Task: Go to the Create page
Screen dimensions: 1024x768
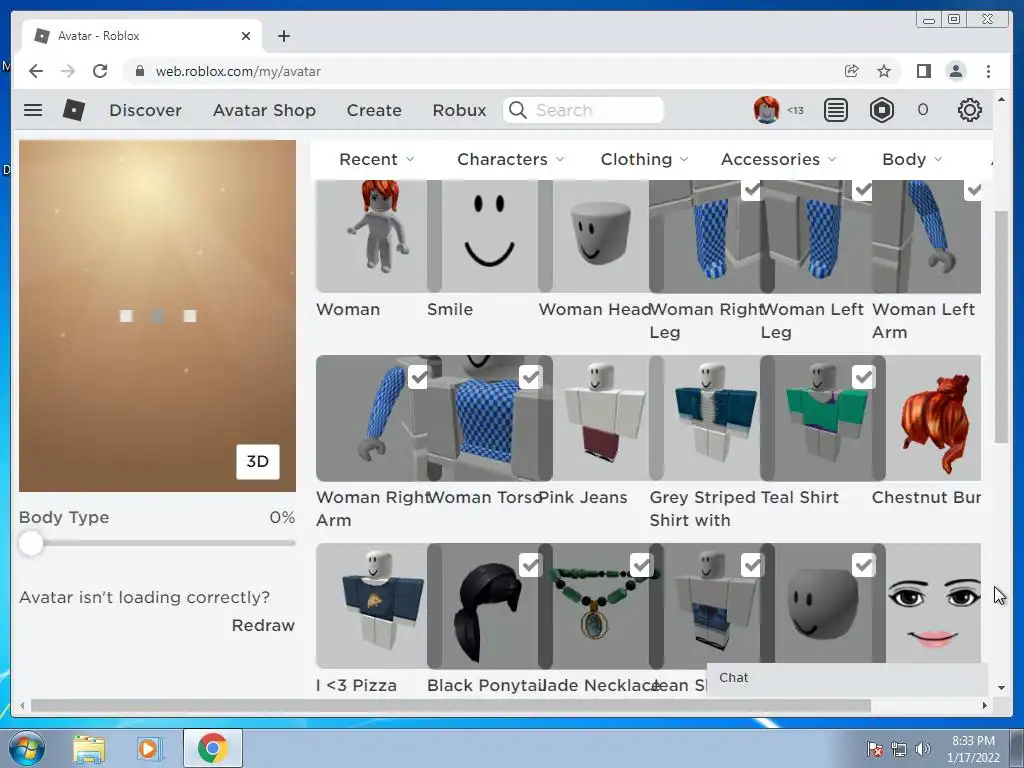Action: tap(374, 110)
